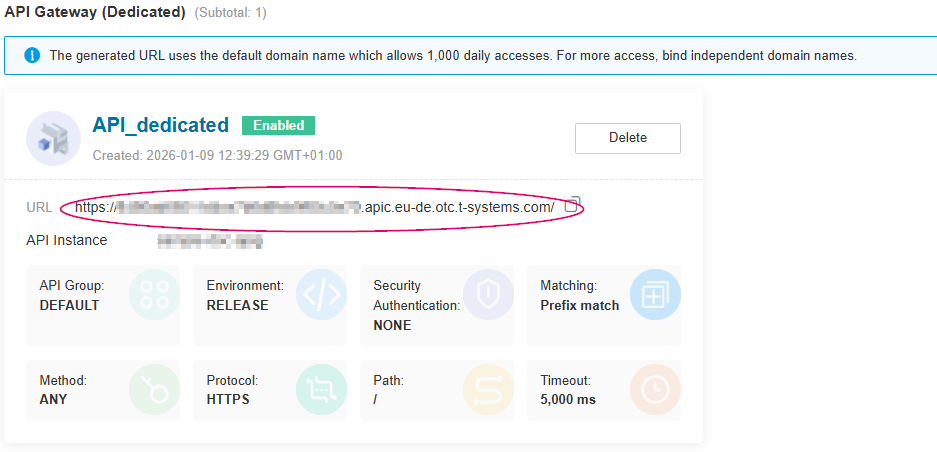Click the Protocol HTTPS icon

click(x=321, y=390)
